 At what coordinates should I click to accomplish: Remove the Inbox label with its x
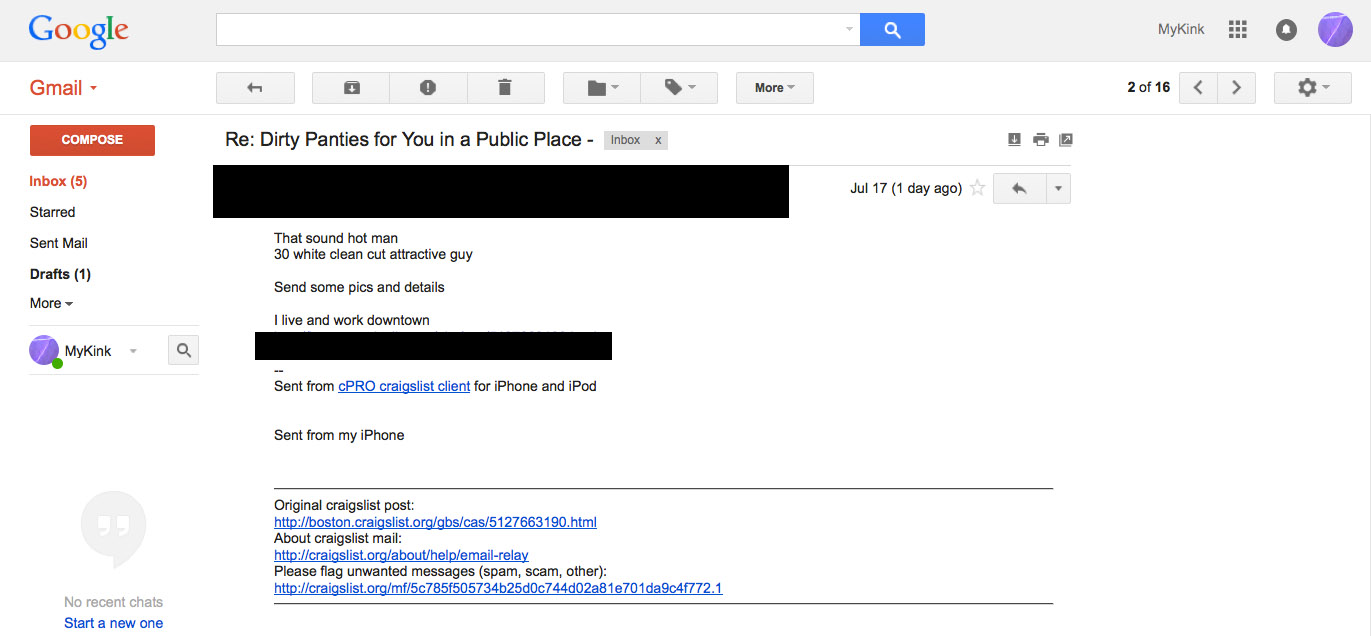click(658, 140)
